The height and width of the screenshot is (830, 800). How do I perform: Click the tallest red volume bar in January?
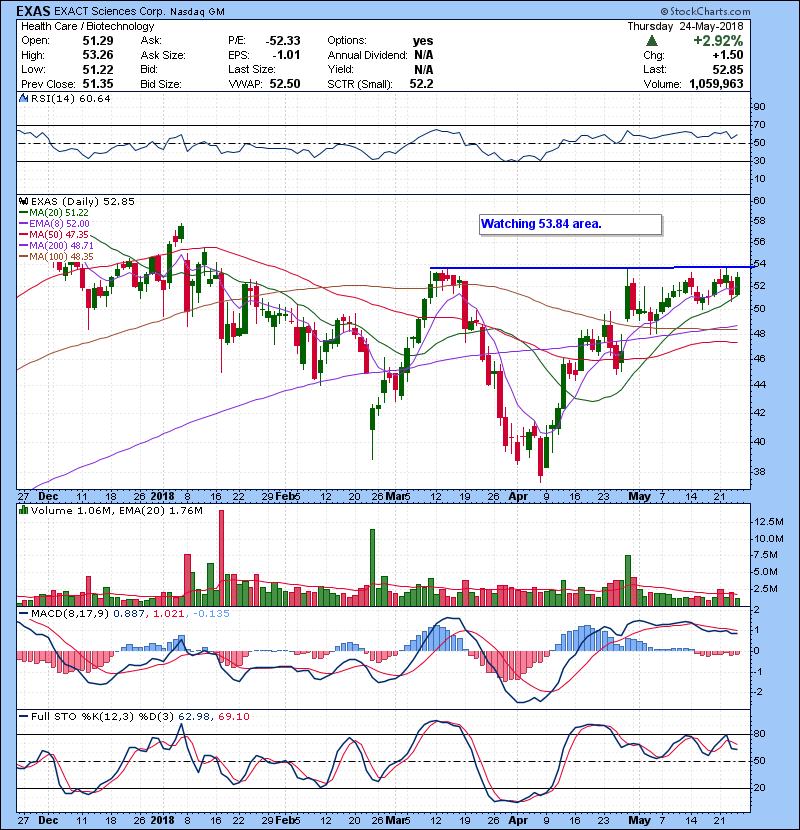[x=221, y=558]
